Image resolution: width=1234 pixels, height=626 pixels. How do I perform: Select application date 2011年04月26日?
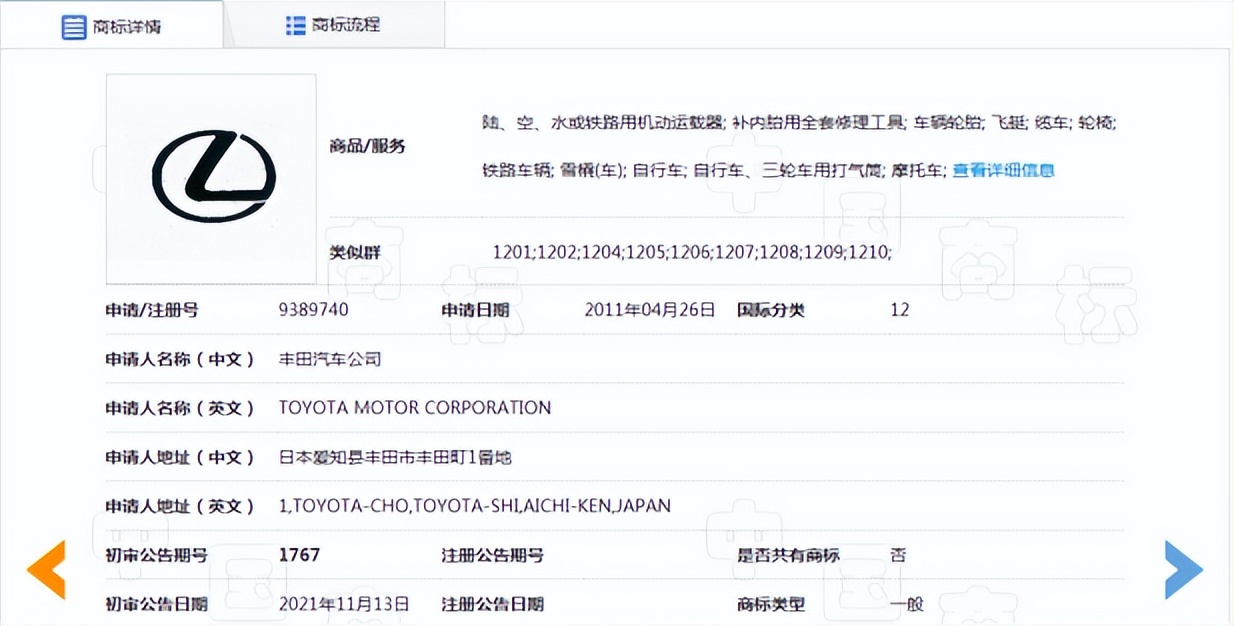pyautogui.click(x=650, y=310)
